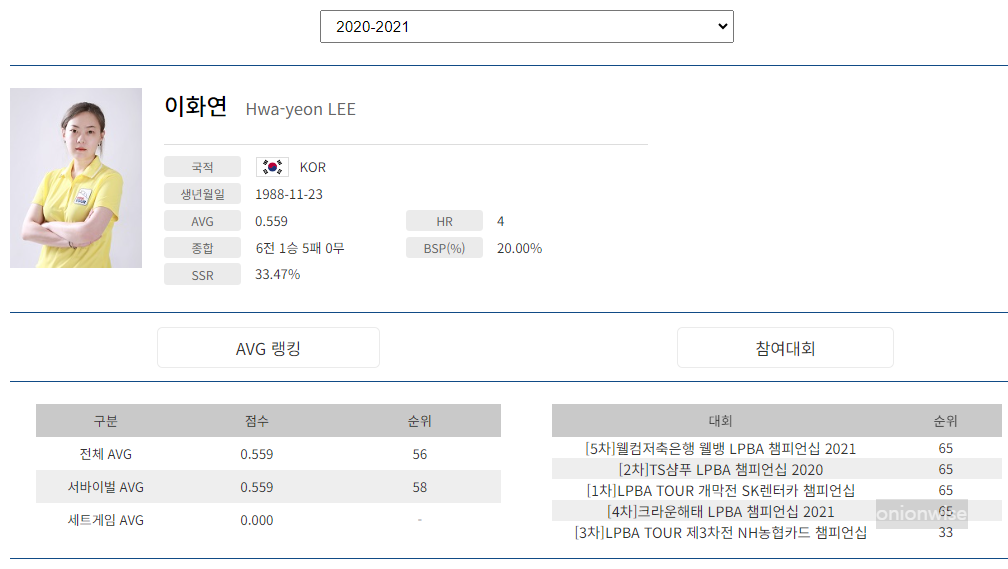Click rank 33 for NH농협카드 챔피언십
Screen dimensions: 1008x569
point(946,532)
